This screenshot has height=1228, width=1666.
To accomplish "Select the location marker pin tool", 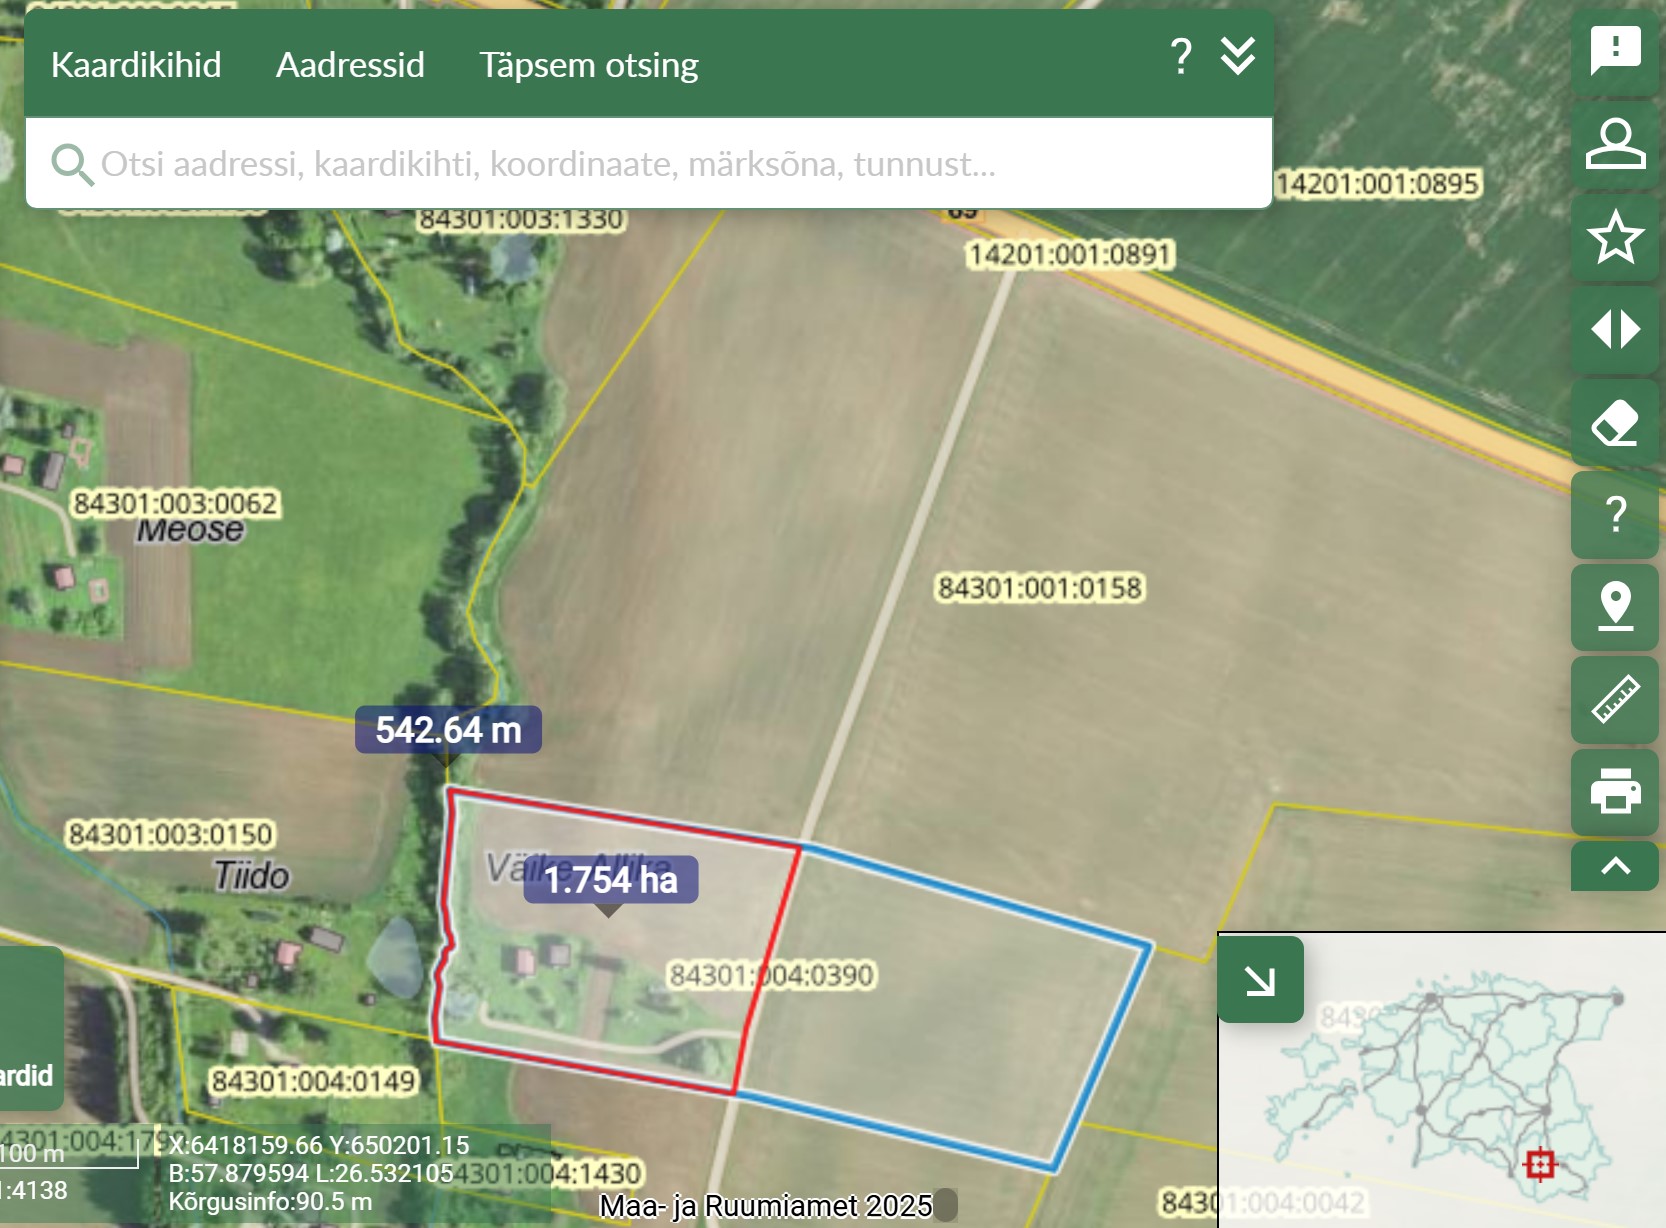I will [1615, 607].
